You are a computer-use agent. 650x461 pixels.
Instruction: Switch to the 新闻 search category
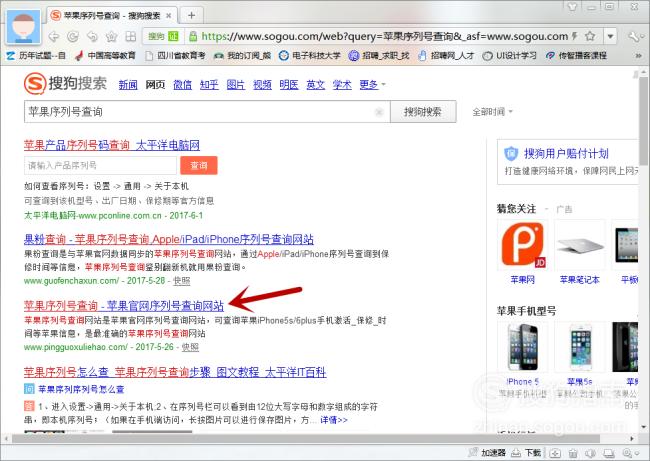coord(128,85)
